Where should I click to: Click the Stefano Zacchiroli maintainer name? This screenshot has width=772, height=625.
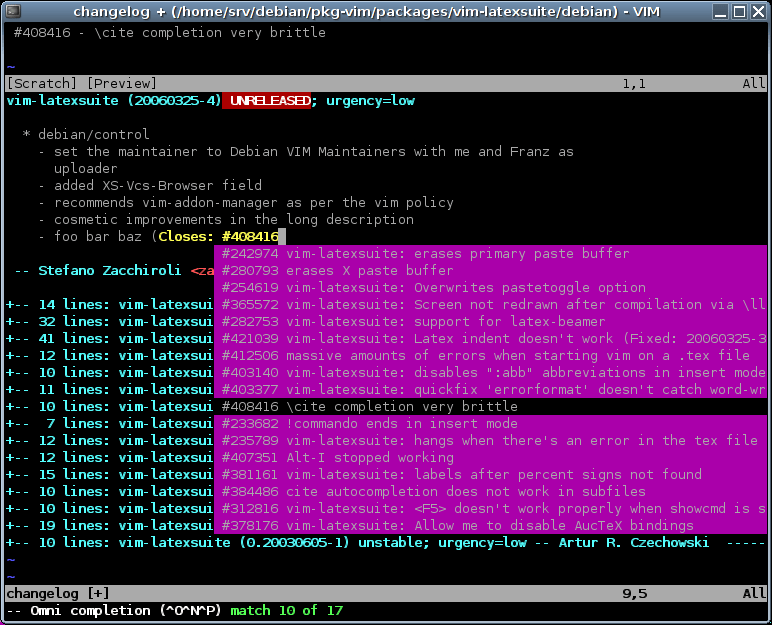tap(109, 270)
